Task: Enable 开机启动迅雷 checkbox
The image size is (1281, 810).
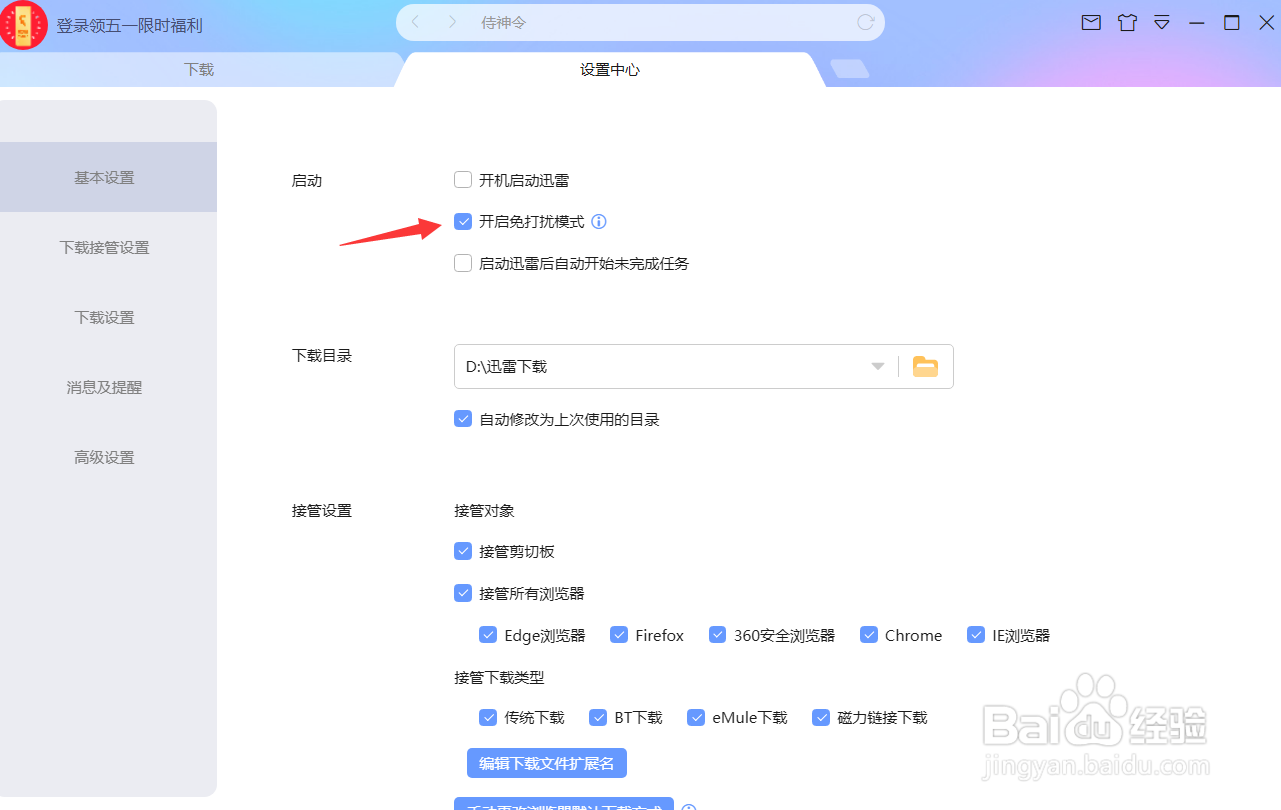Action: 463,180
